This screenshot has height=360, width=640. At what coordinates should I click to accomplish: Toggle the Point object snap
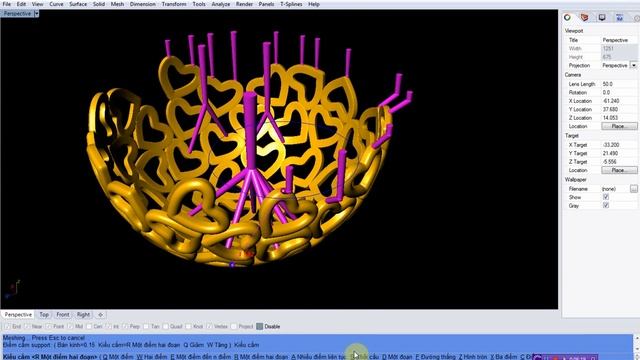[49, 327]
